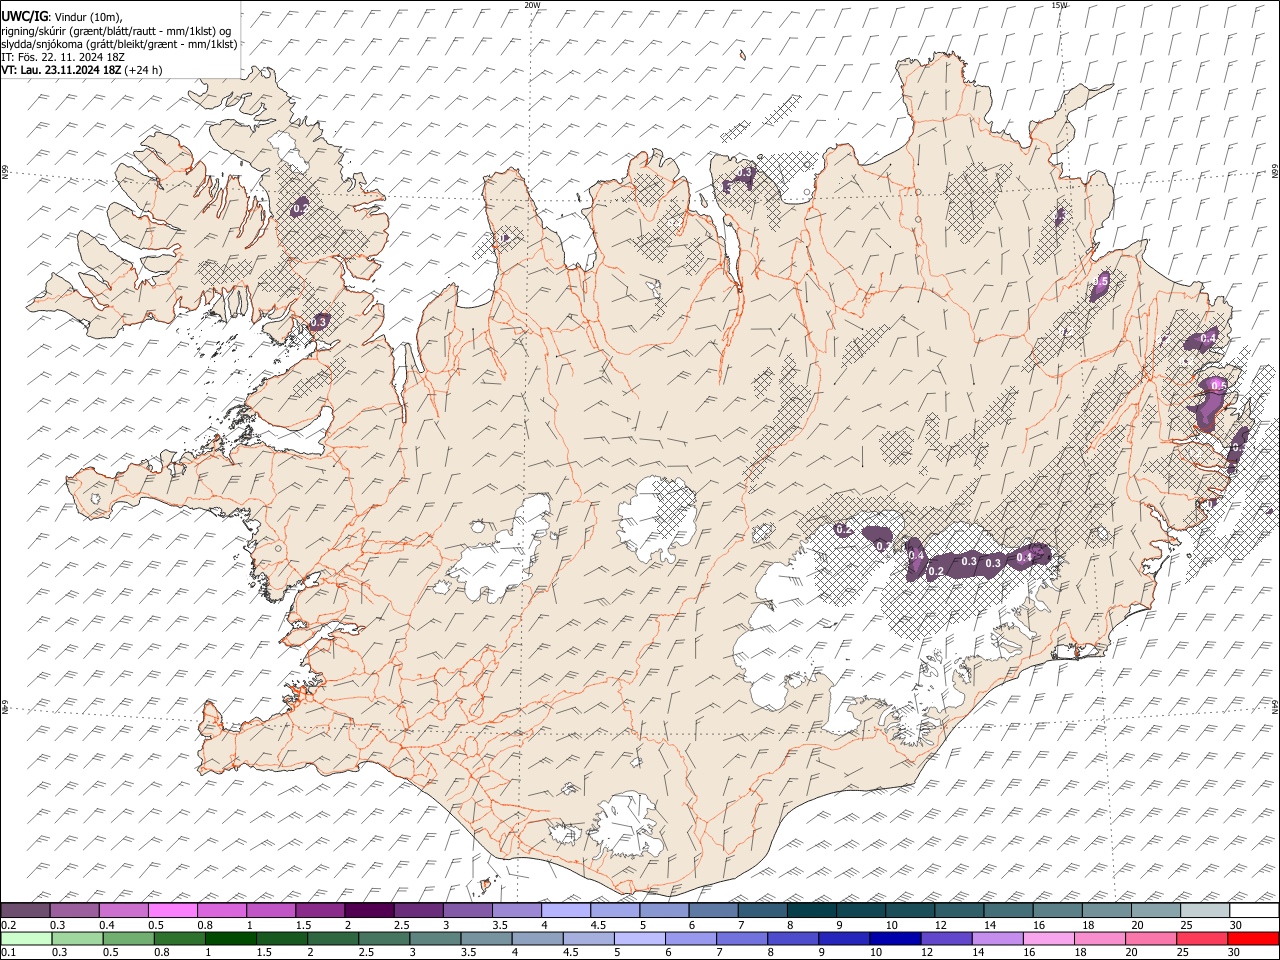Viewport: 1280px width, 960px height.
Task: Click the 'UWC/IG' title text
Action: click(x=25, y=16)
